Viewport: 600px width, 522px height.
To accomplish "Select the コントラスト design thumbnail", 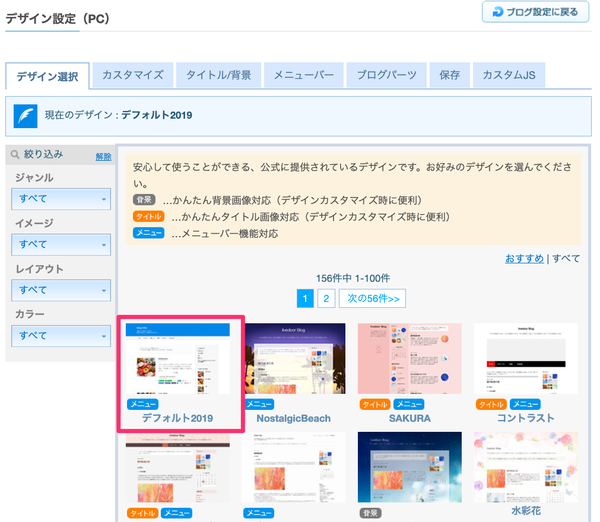I will (526, 359).
